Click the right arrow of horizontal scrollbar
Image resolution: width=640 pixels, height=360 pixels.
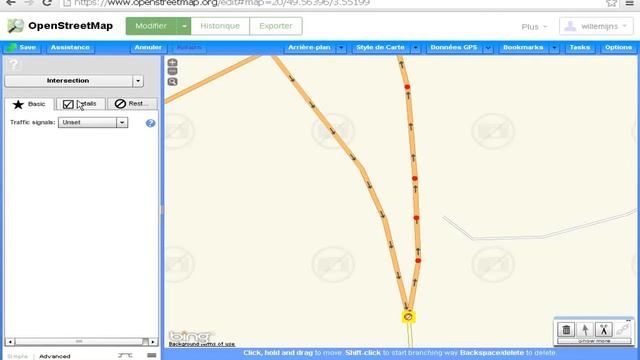pos(153,342)
